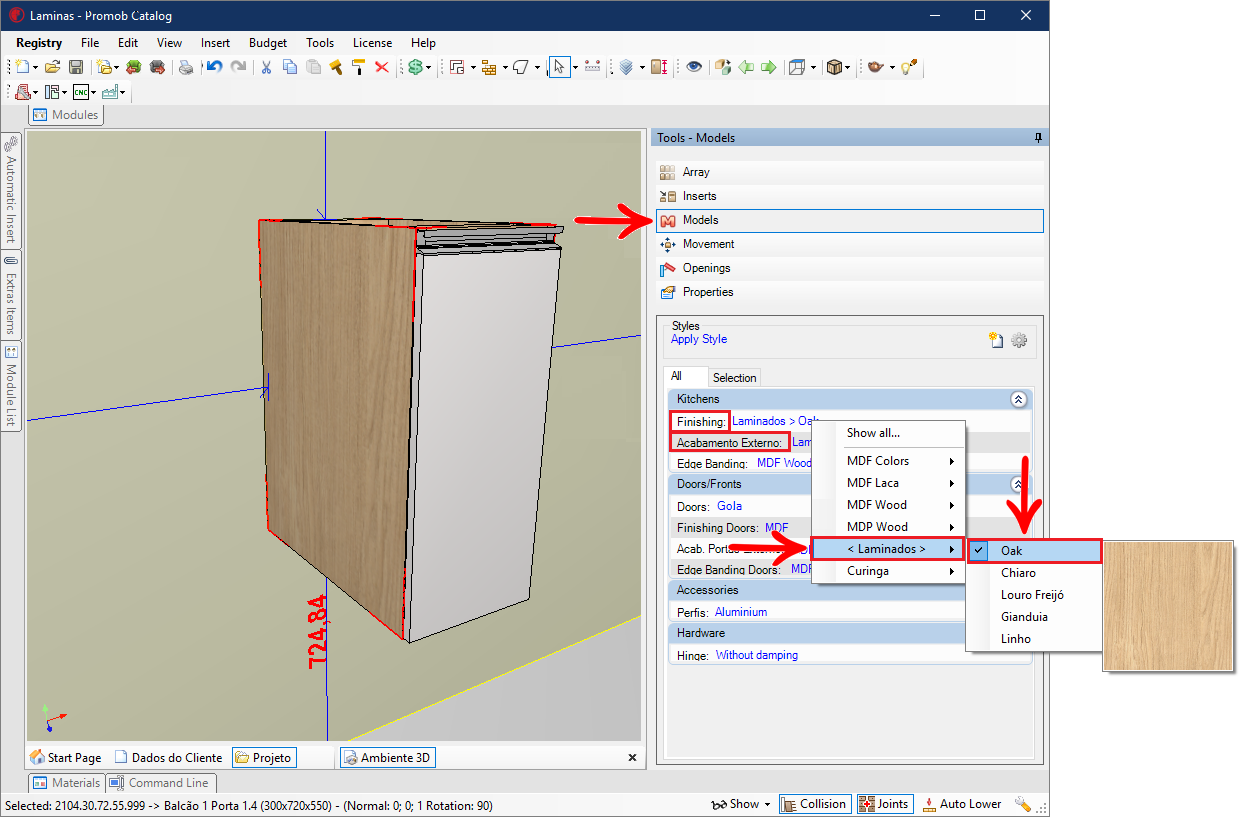This screenshot has height=817, width=1241.
Task: Cut selection with the scissors icon
Action: click(x=267, y=67)
